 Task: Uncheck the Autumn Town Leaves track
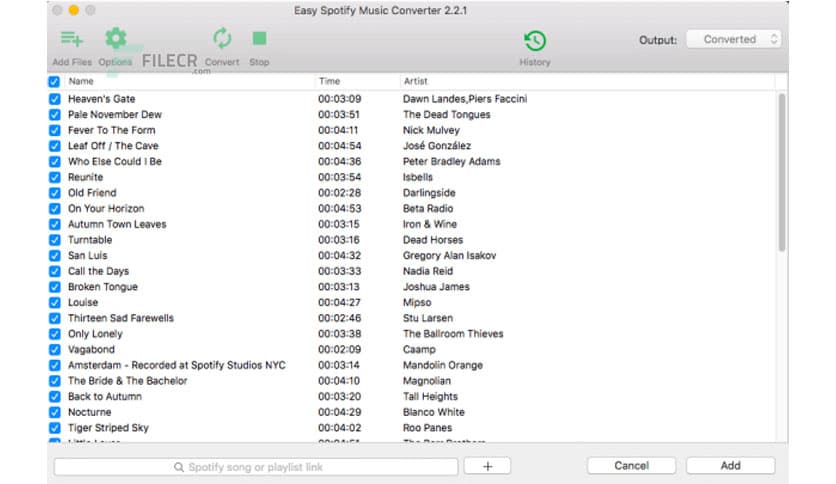[54, 224]
